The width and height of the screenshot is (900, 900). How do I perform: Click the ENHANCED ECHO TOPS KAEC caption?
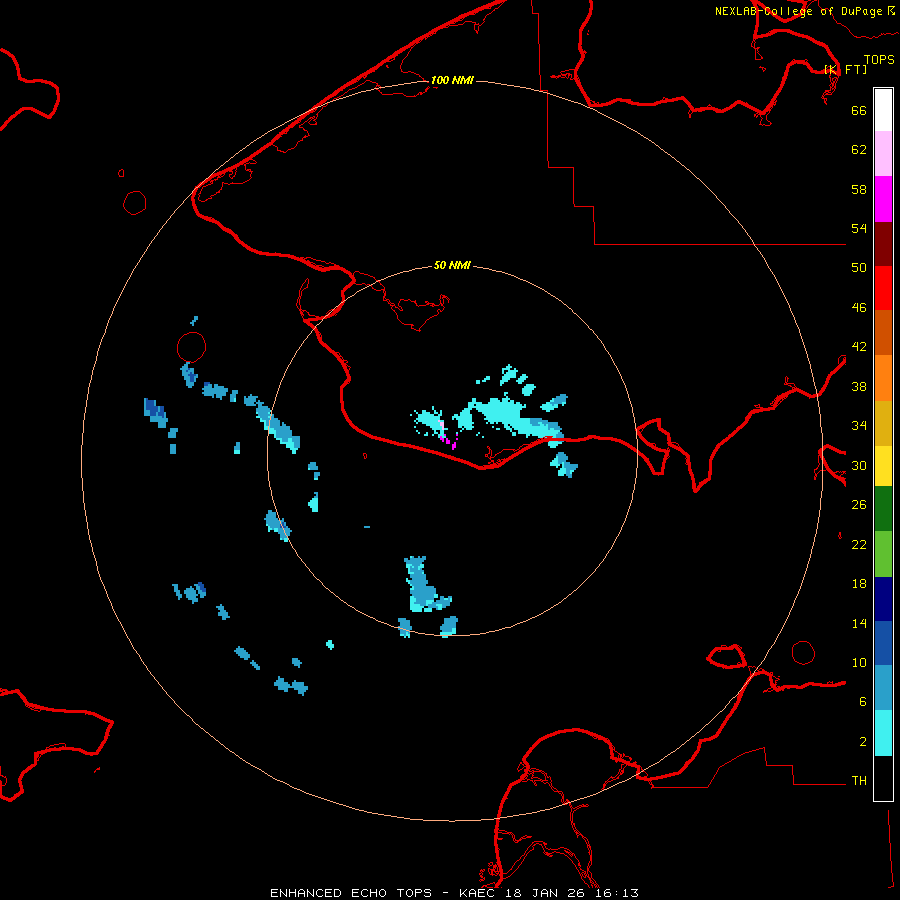454,893
